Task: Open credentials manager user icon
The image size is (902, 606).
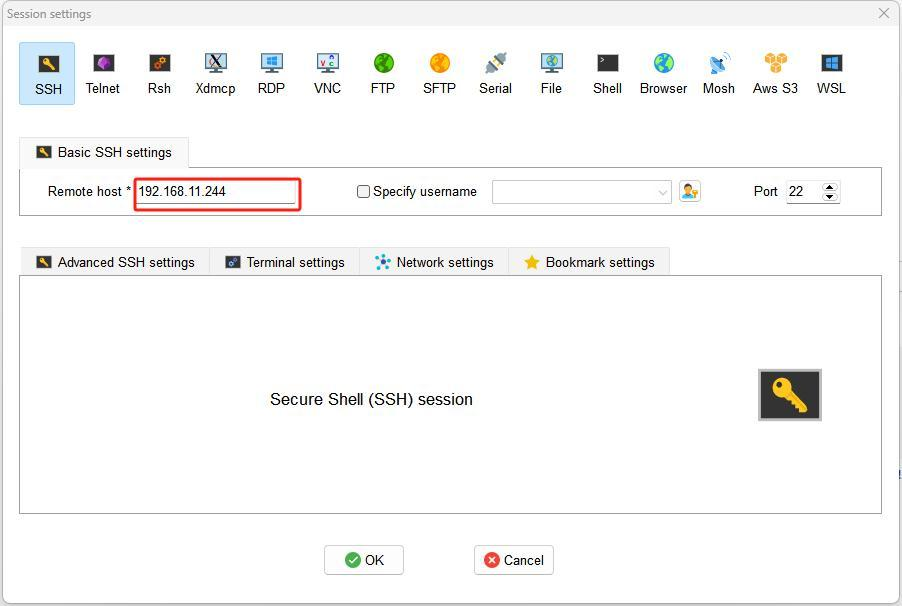Action: click(x=690, y=192)
